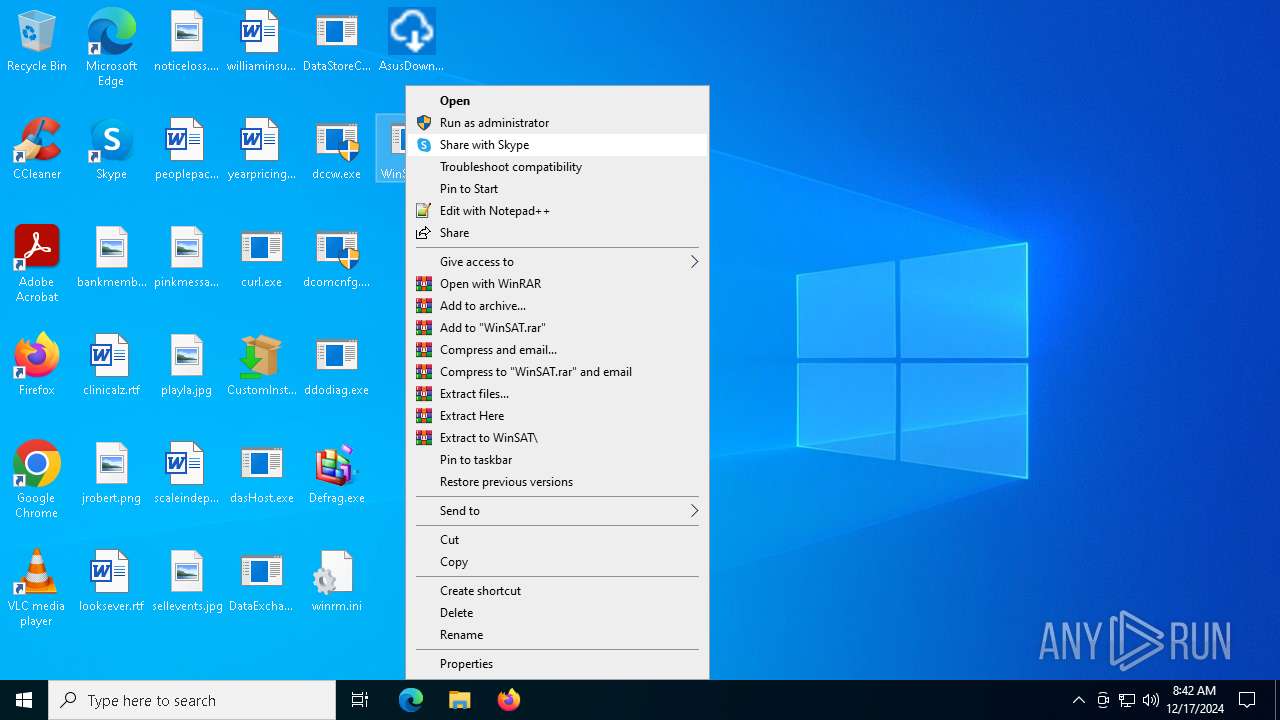Select the winrm.ini file icon
1280x720 pixels.
point(336,581)
